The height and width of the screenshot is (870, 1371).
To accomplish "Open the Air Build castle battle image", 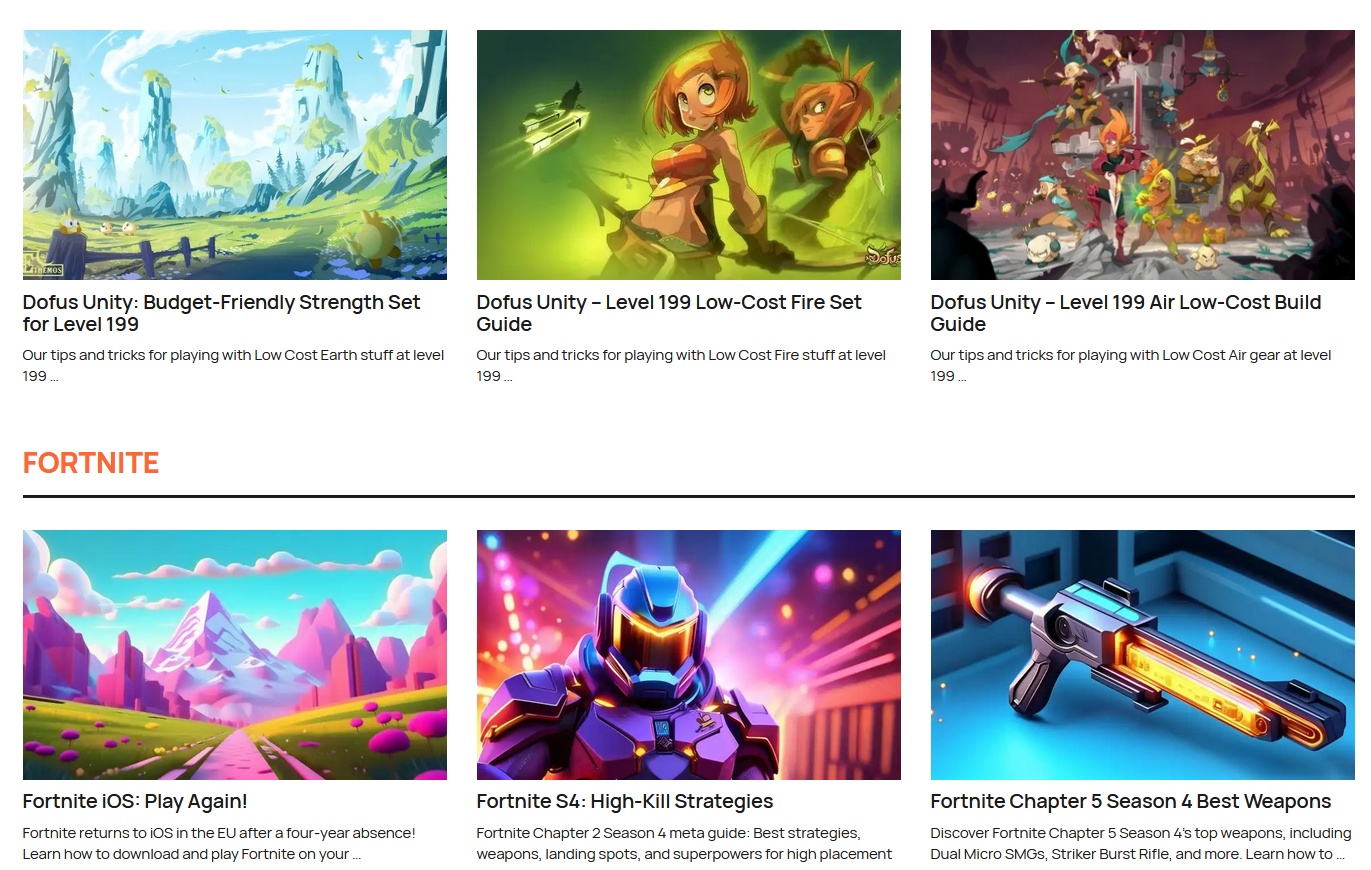I will pos(1142,155).
